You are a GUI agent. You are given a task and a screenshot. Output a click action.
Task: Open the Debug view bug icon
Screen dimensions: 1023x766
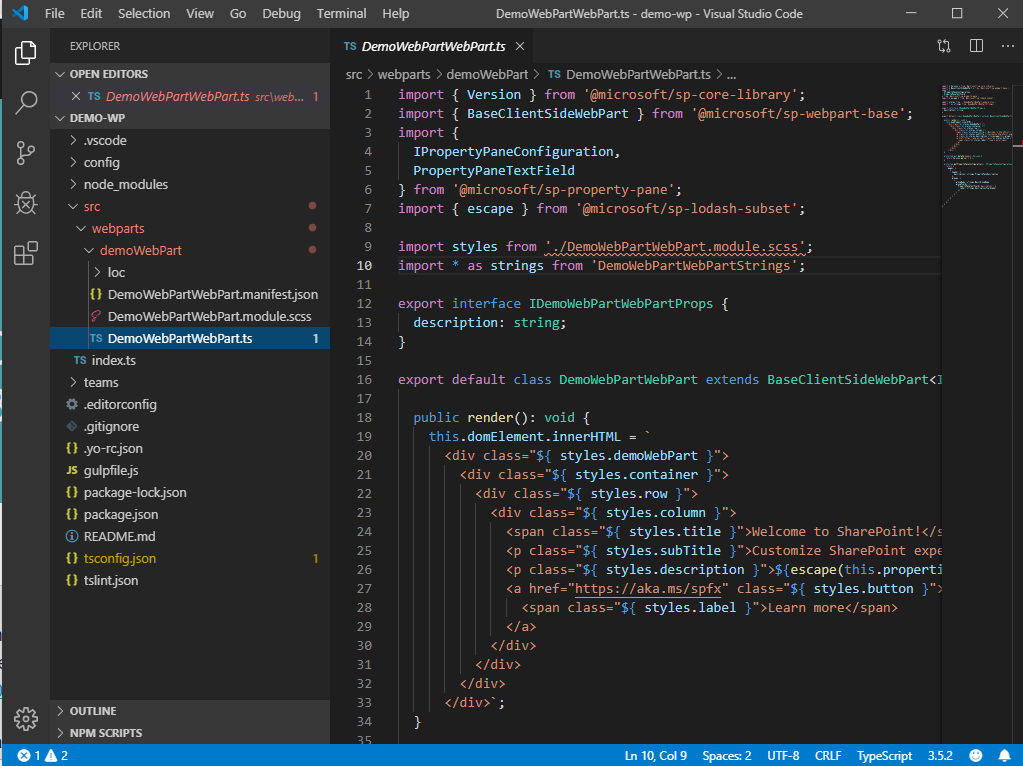[x=26, y=204]
